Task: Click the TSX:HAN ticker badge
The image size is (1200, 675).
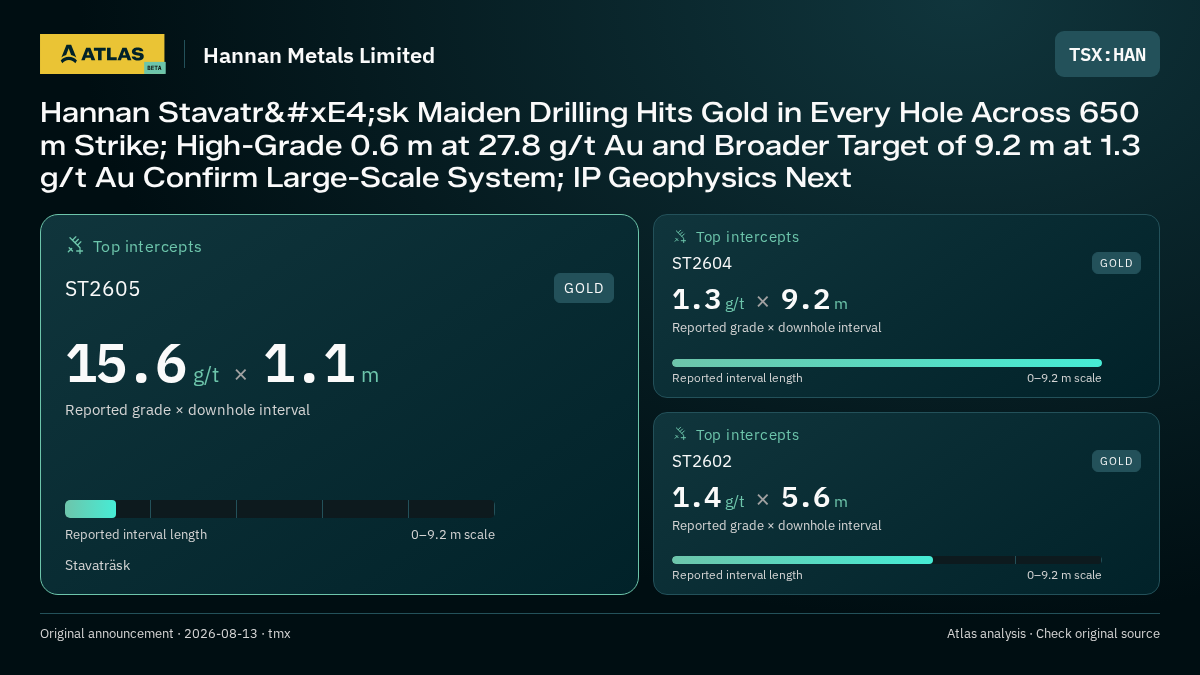Action: [1107, 54]
